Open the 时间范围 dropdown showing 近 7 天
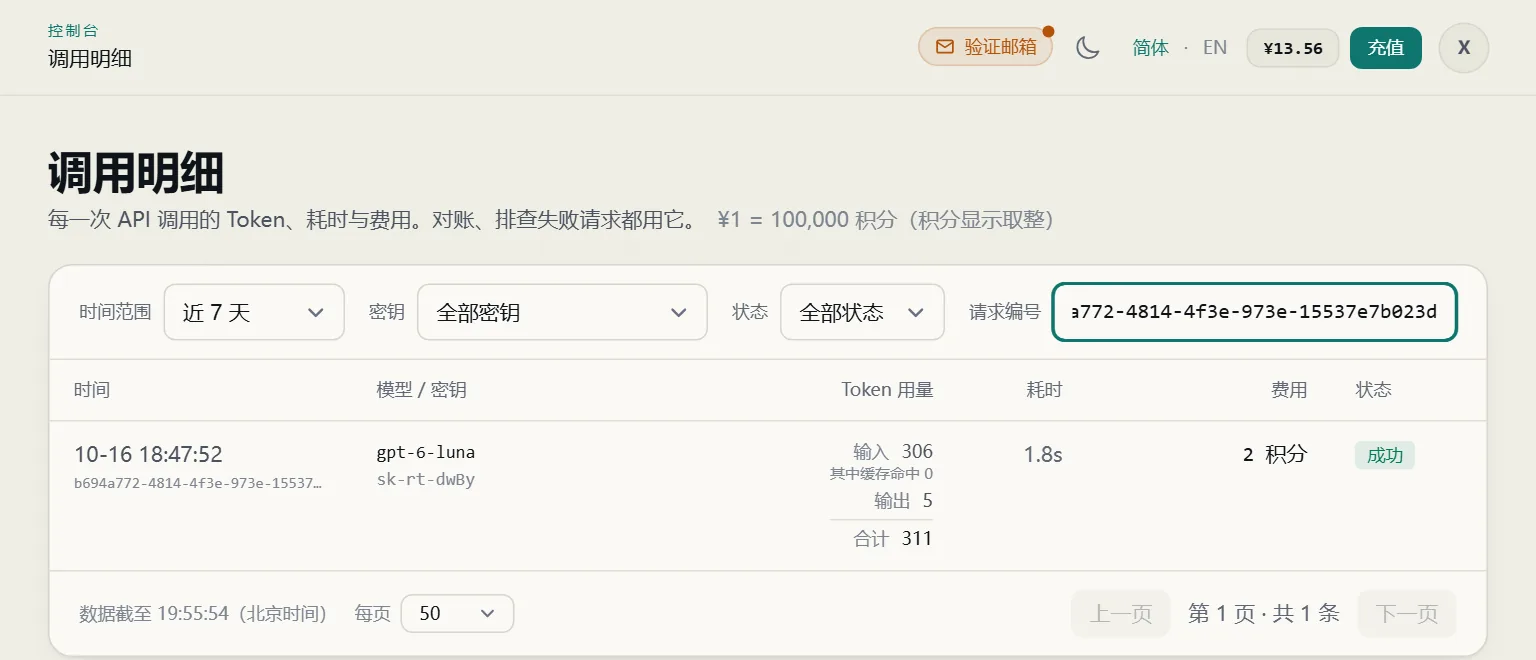 click(254, 312)
